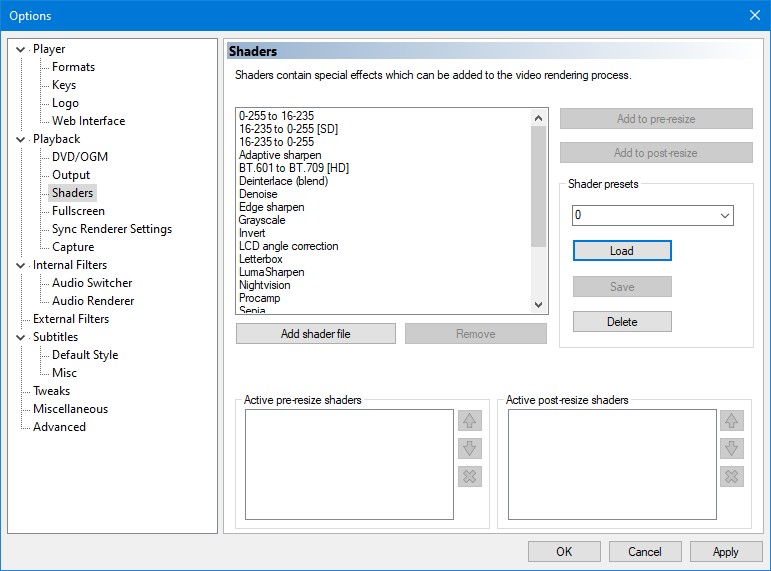Select Output settings page
Image resolution: width=771 pixels, height=571 pixels.
click(71, 175)
